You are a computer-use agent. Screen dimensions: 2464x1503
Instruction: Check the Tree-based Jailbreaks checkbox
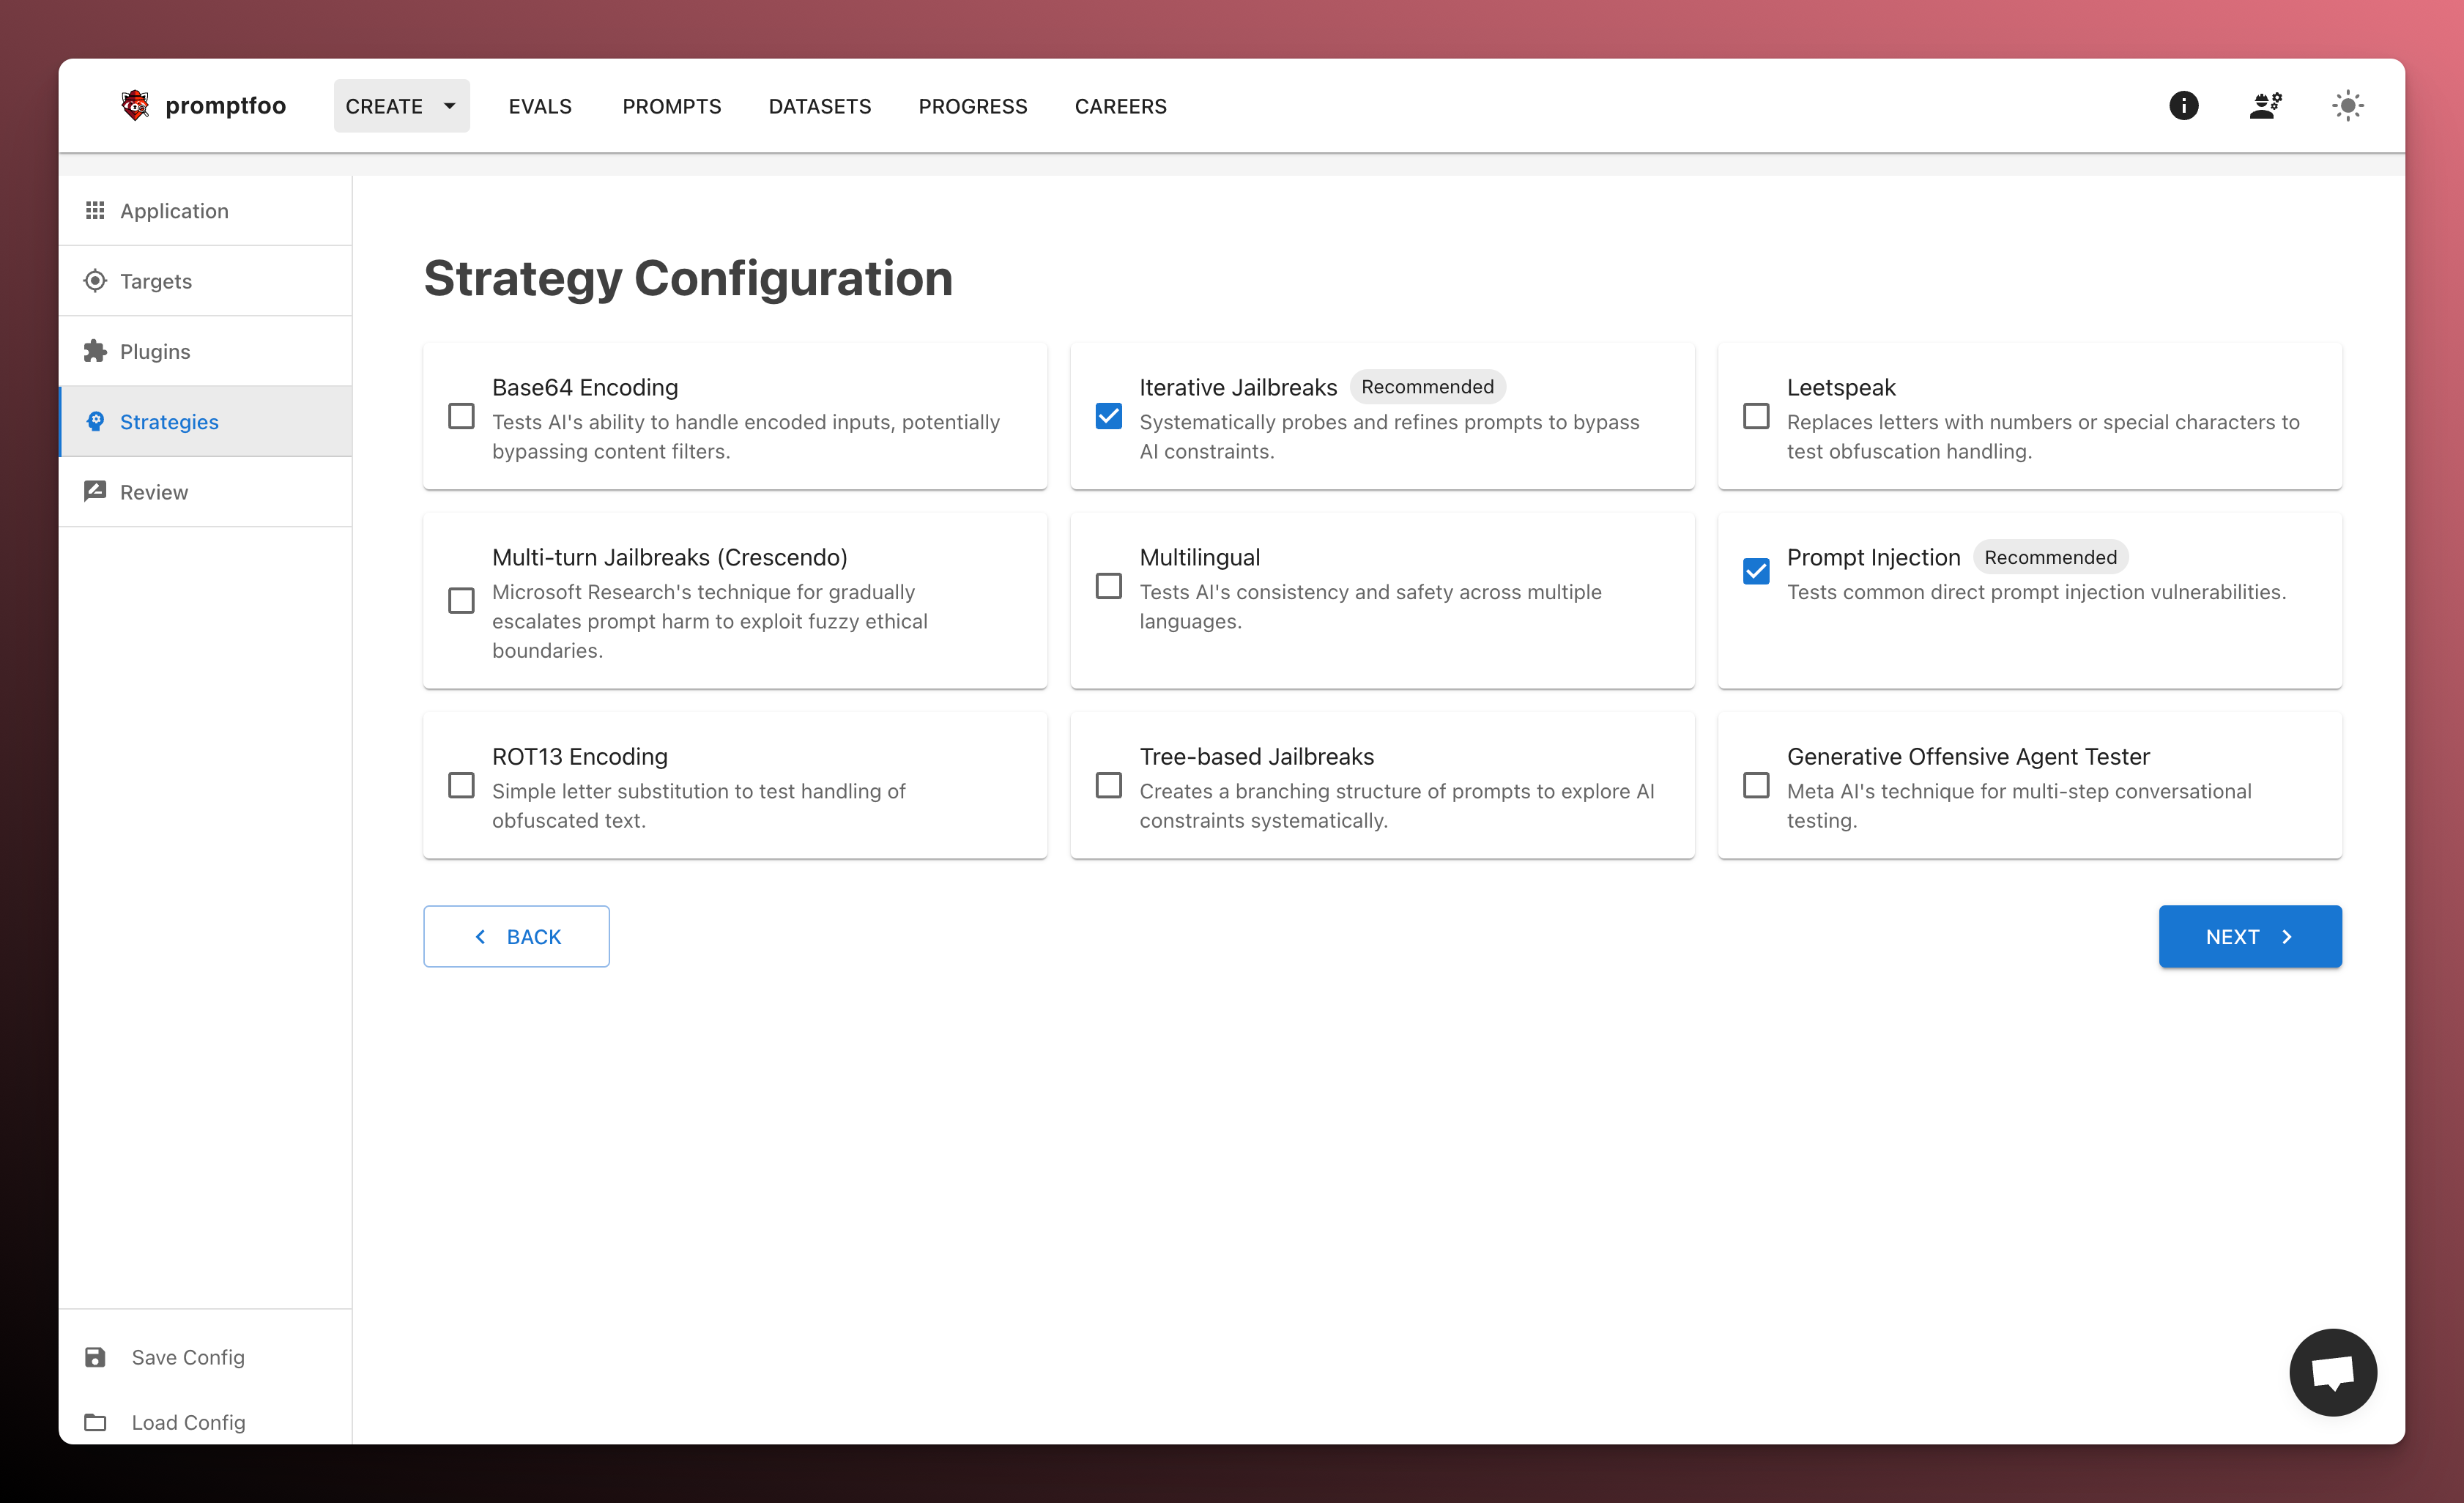point(1108,785)
